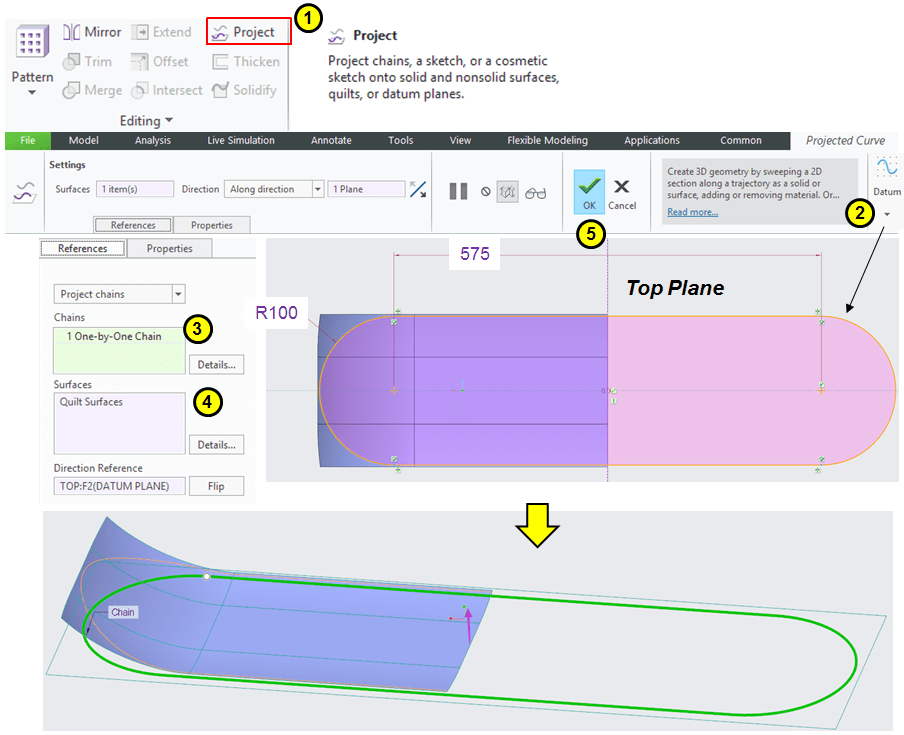Screen dimensions: 904x735
Task: Select the Chains collector box
Action: pos(119,350)
